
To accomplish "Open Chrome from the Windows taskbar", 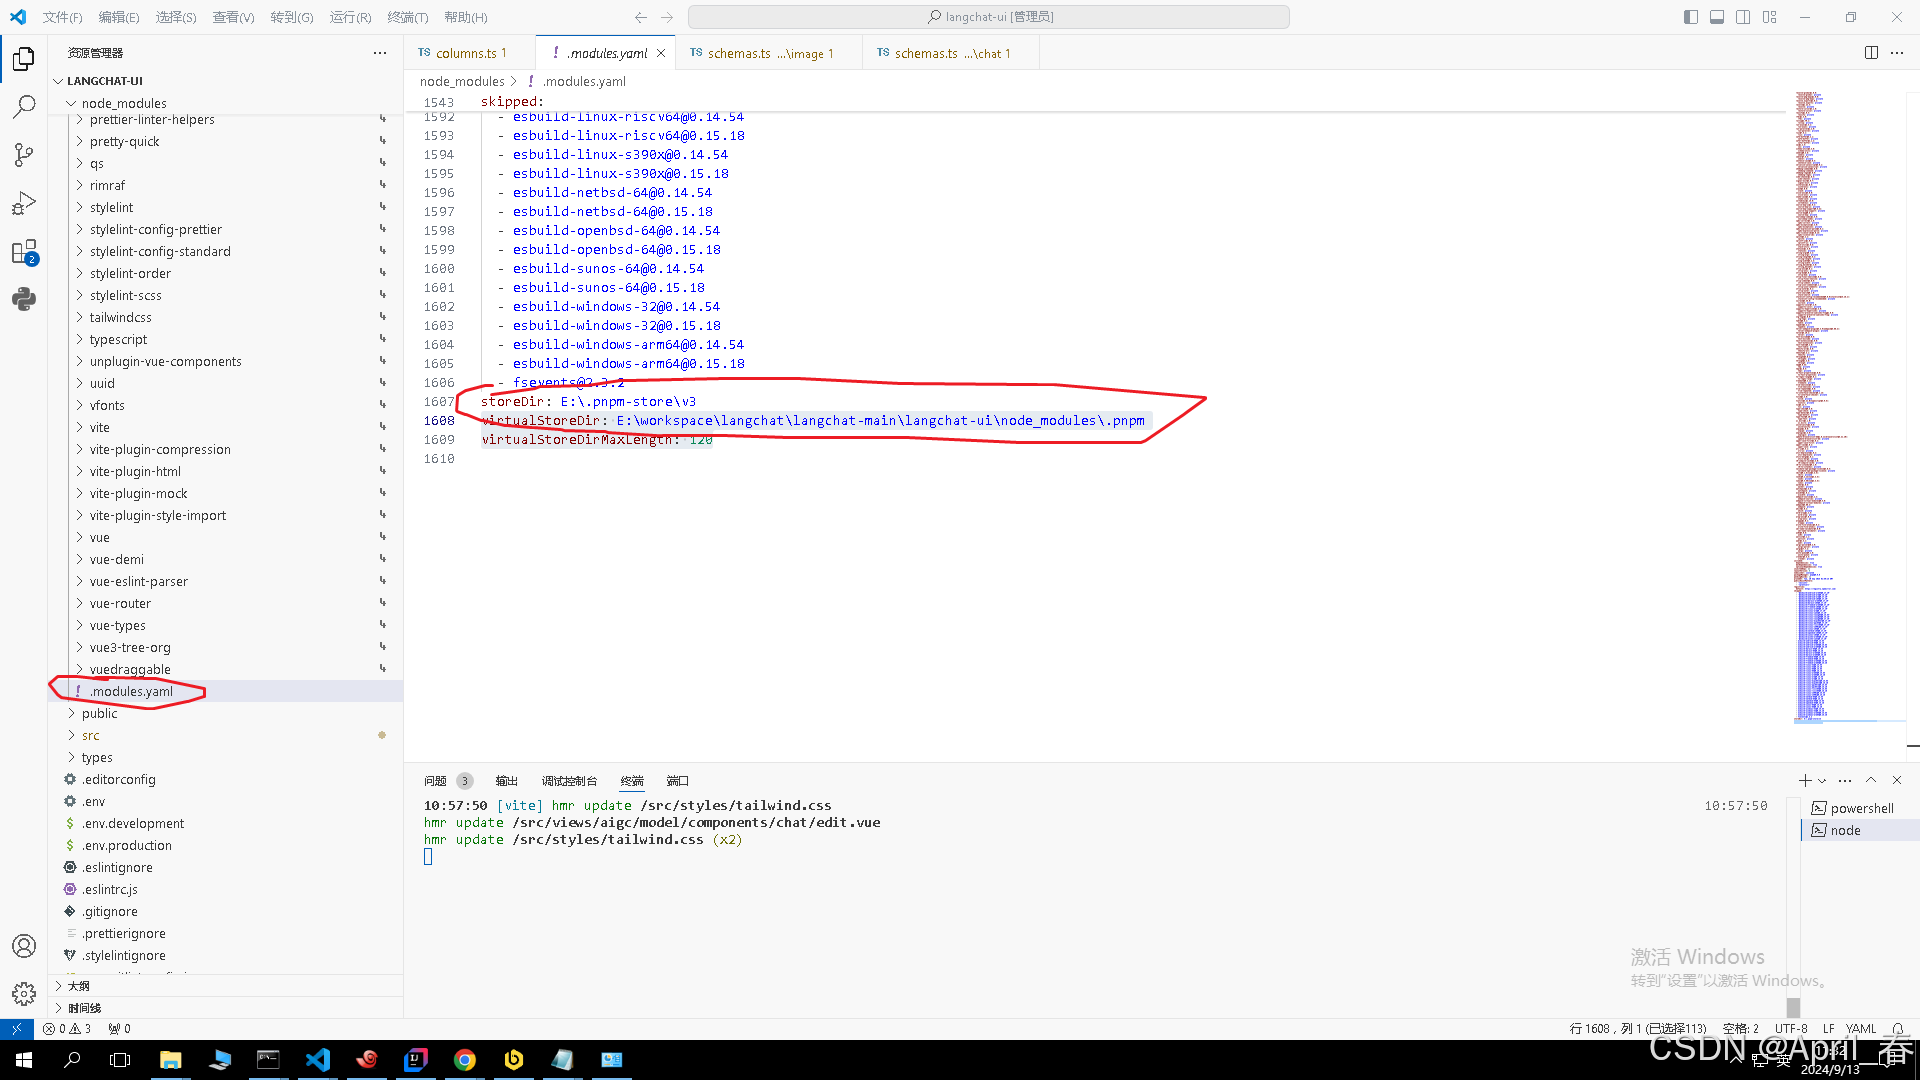I will coord(465,1060).
